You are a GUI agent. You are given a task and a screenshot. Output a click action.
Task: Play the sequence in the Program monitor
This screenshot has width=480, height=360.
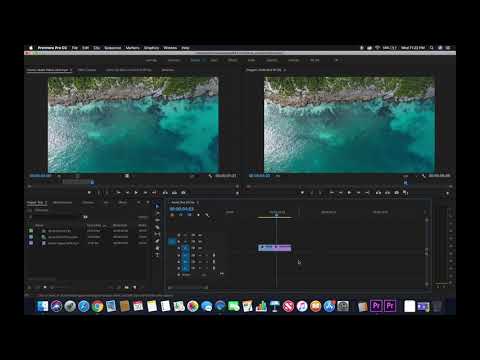tap(349, 193)
